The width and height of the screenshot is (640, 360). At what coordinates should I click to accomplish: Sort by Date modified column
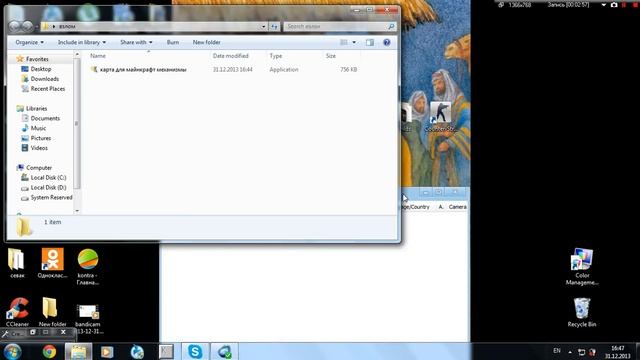pyautogui.click(x=231, y=56)
